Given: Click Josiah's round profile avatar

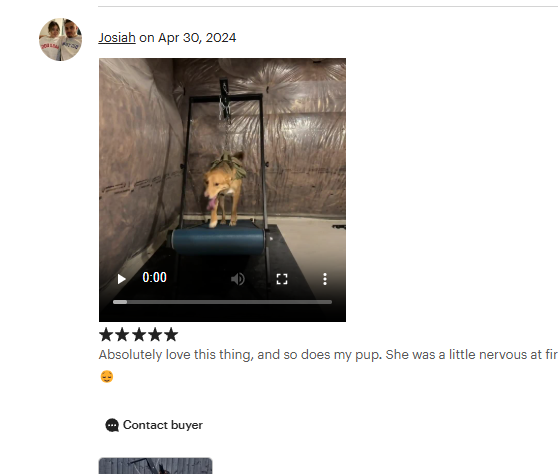Looking at the screenshot, I should point(60,40).
